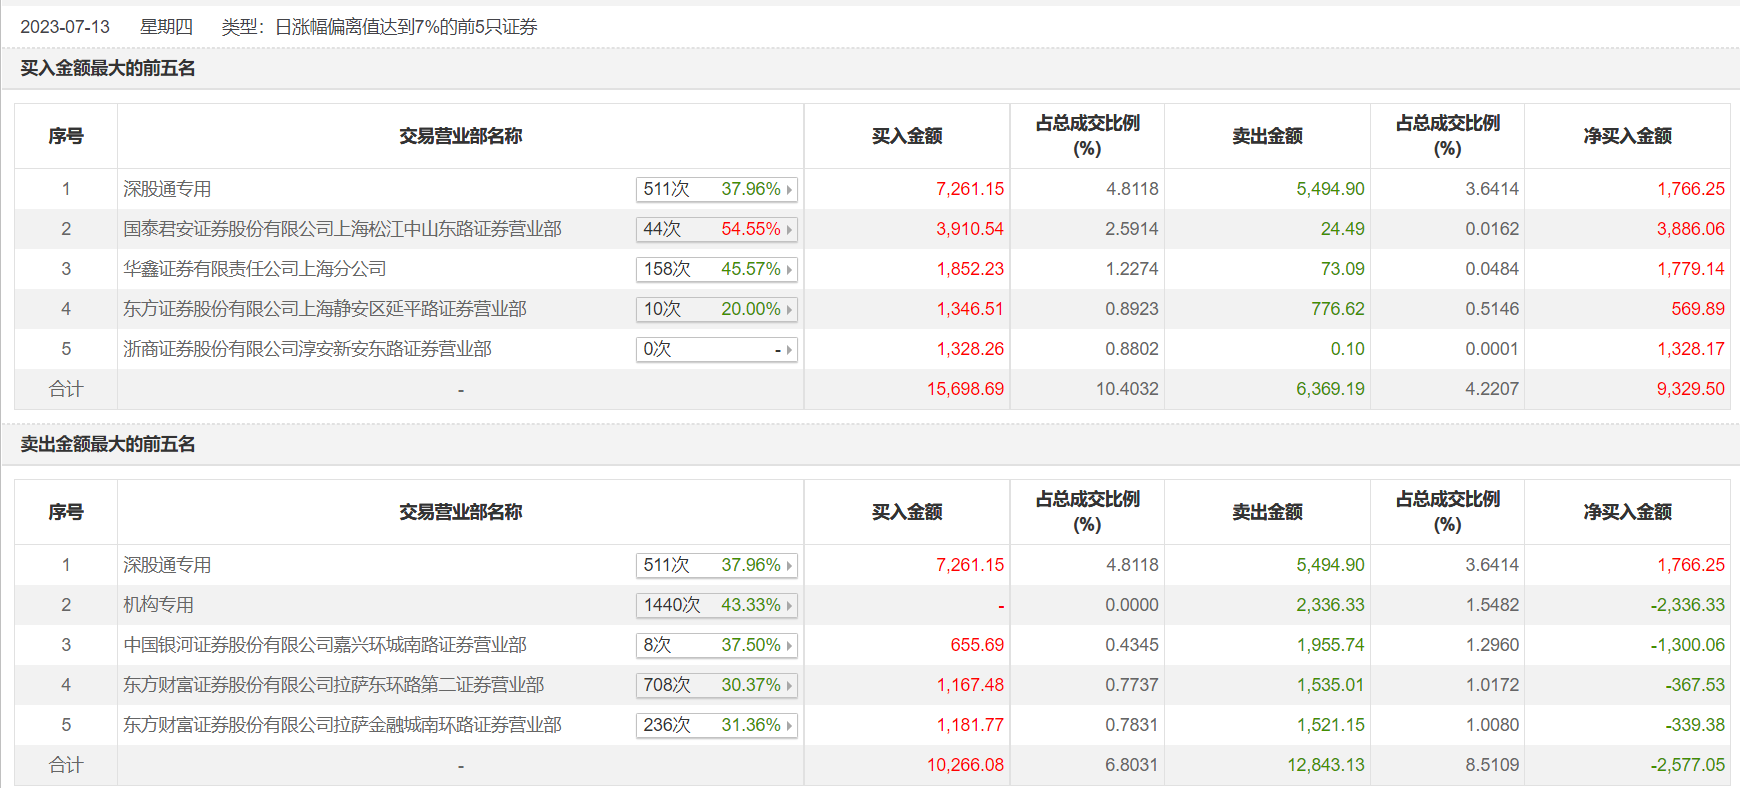Image resolution: width=1740 pixels, height=788 pixels.
Task: Click the small arrow on the 0次 box
Action: (789, 350)
